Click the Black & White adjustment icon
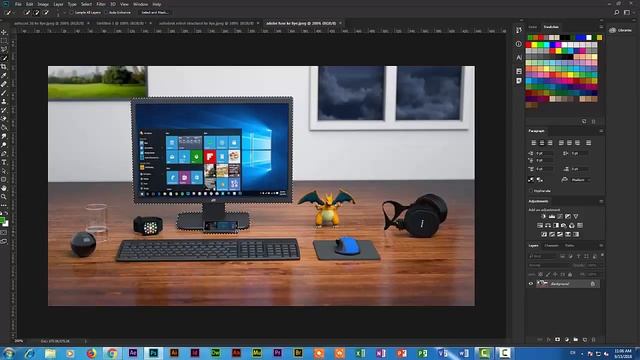This screenshot has height=360, width=640. pos(556,225)
